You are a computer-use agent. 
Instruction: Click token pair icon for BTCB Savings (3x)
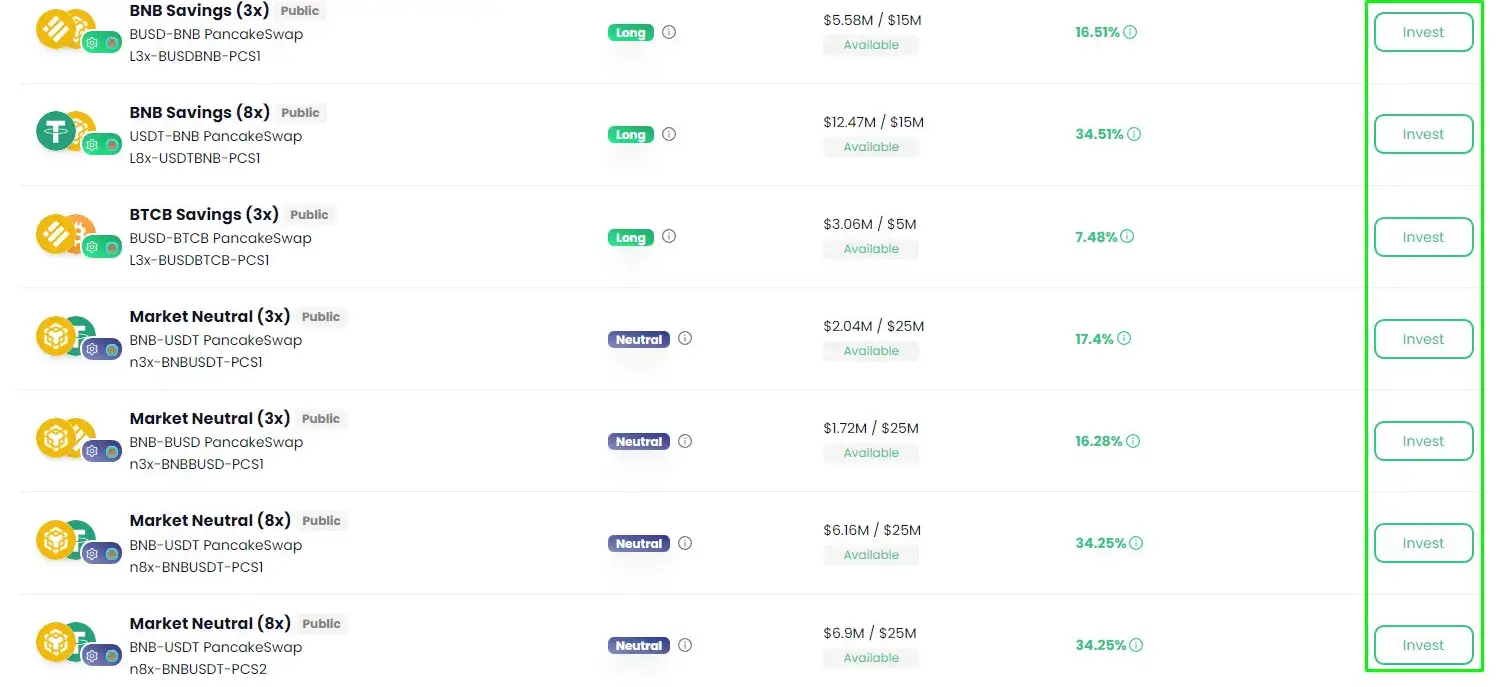tap(67, 236)
